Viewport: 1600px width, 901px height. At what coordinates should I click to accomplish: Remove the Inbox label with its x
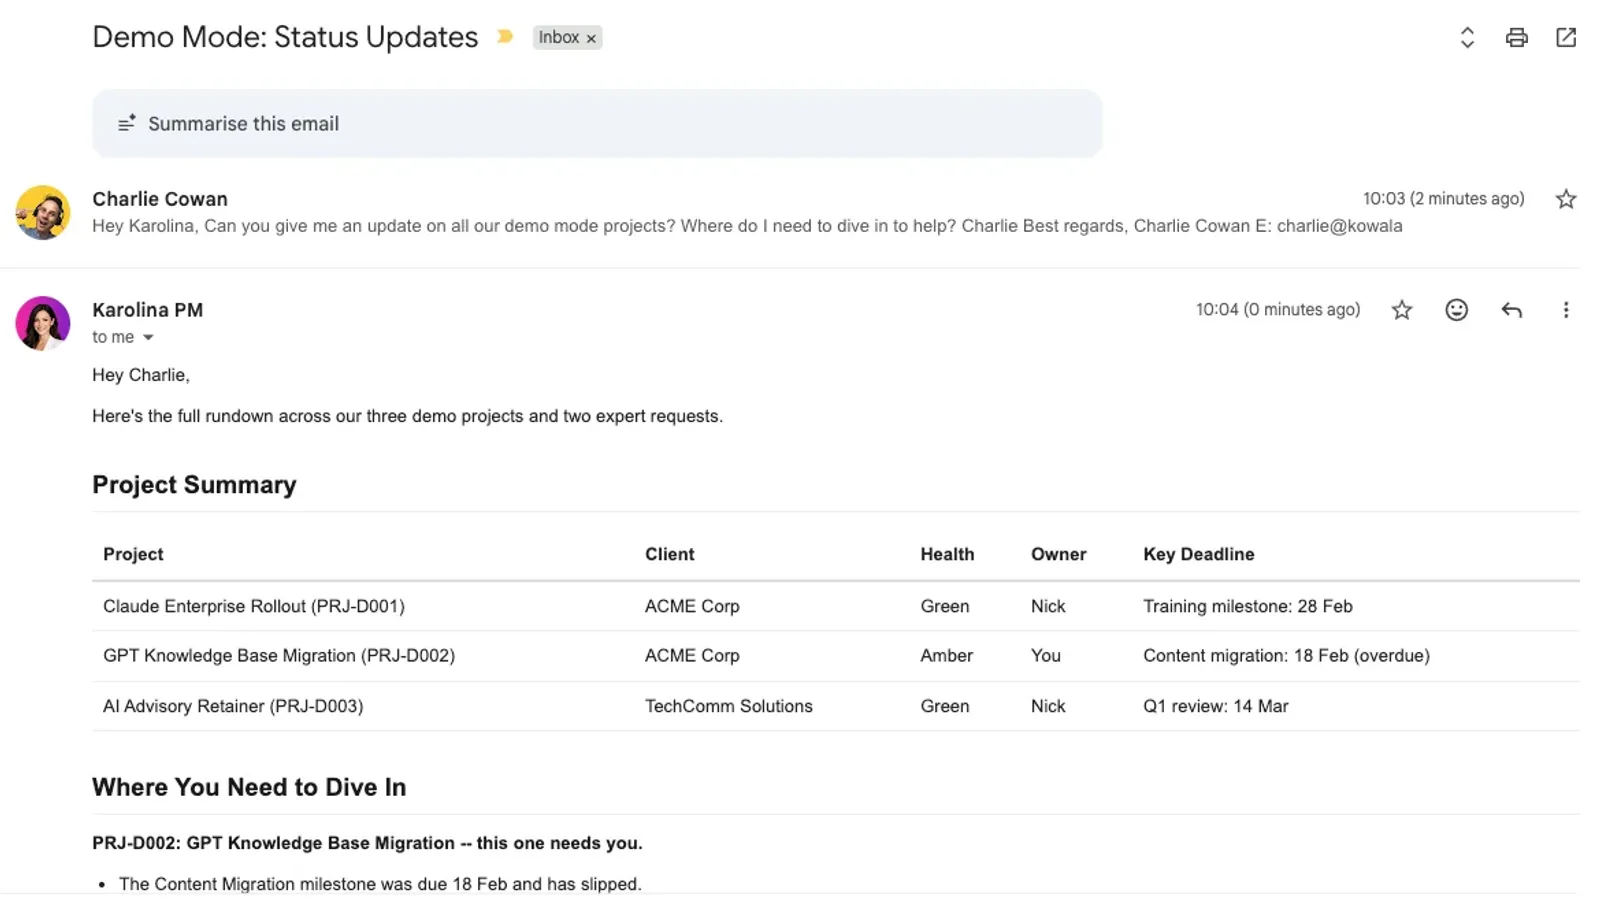(591, 39)
